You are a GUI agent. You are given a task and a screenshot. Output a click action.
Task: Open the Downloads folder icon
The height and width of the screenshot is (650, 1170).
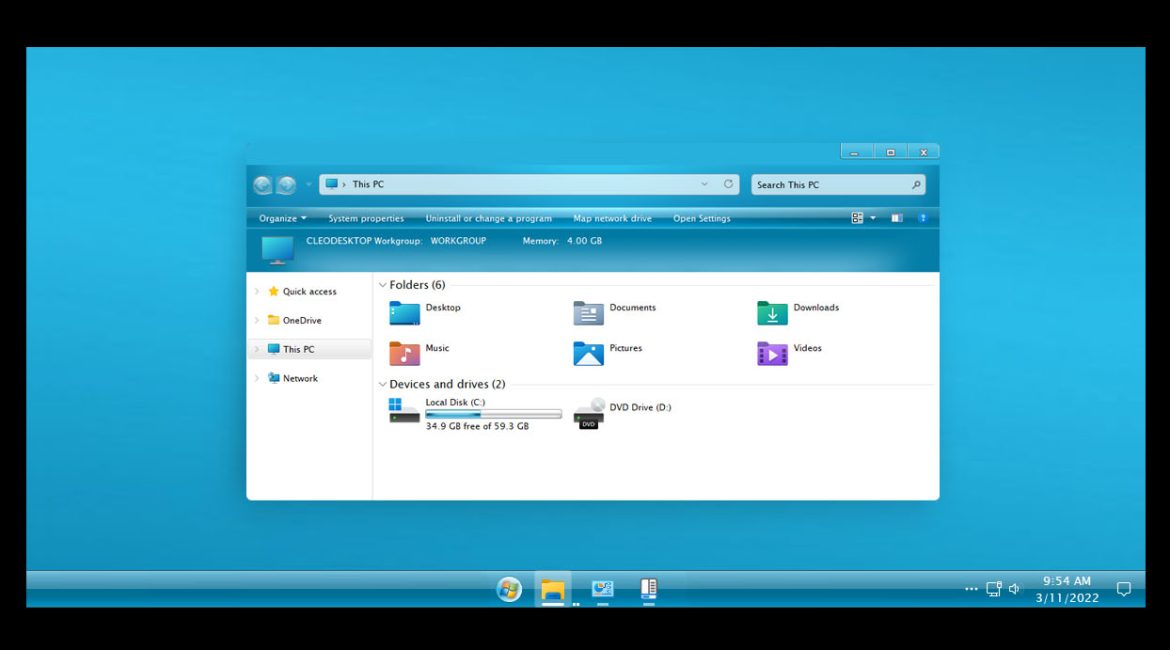[772, 313]
